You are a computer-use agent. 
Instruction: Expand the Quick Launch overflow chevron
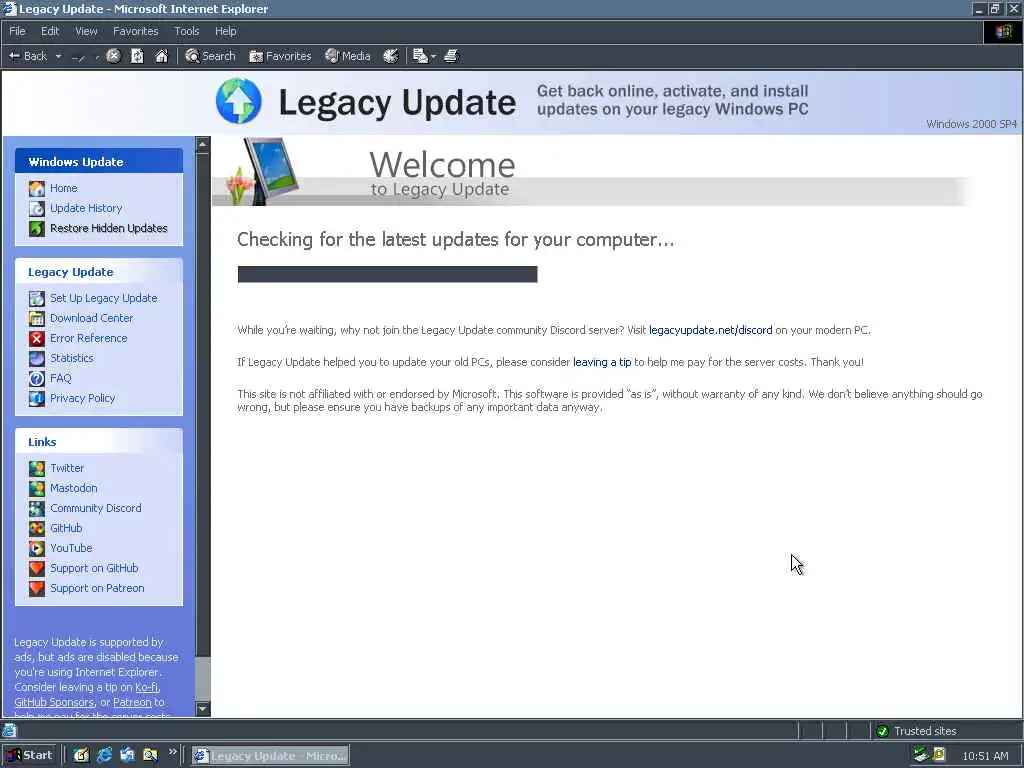[172, 752]
